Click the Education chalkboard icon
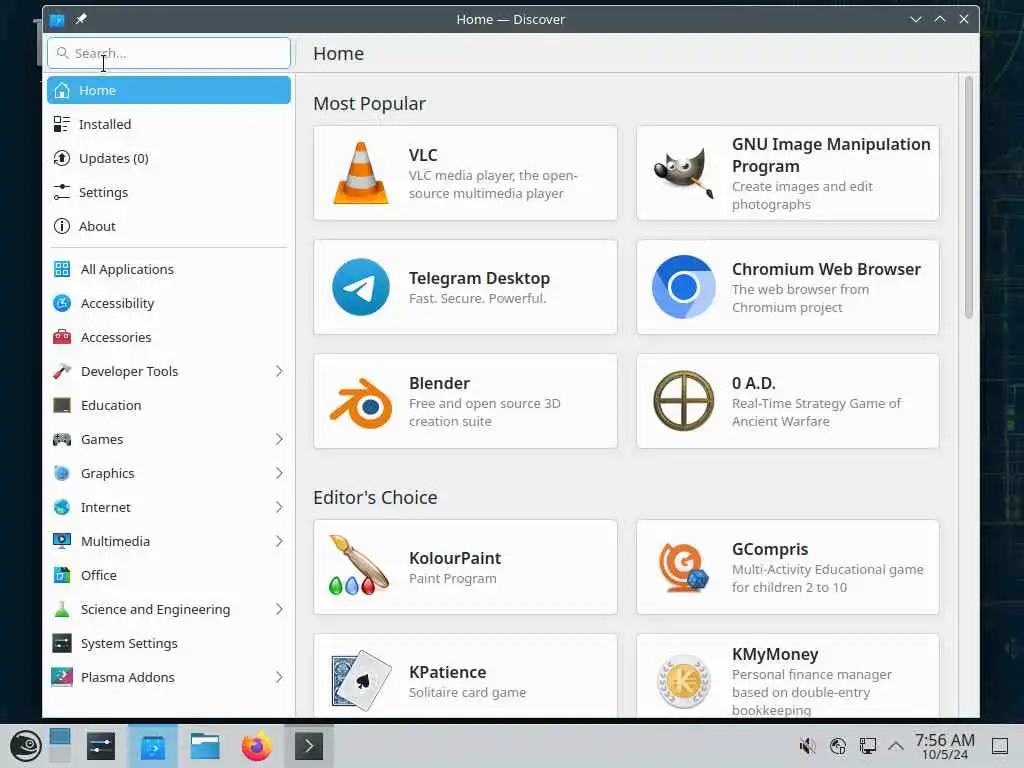This screenshot has height=768, width=1024. pos(62,405)
